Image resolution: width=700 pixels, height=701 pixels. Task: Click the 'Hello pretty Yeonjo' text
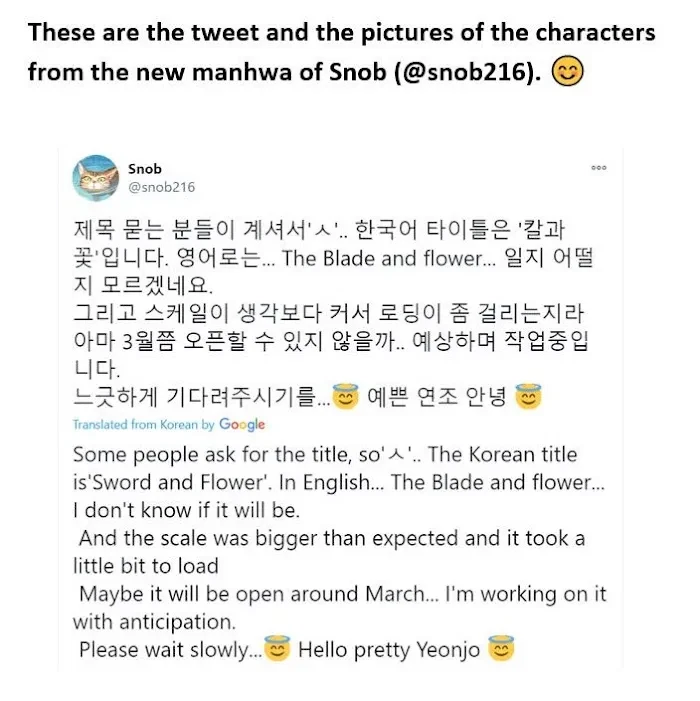click(389, 650)
